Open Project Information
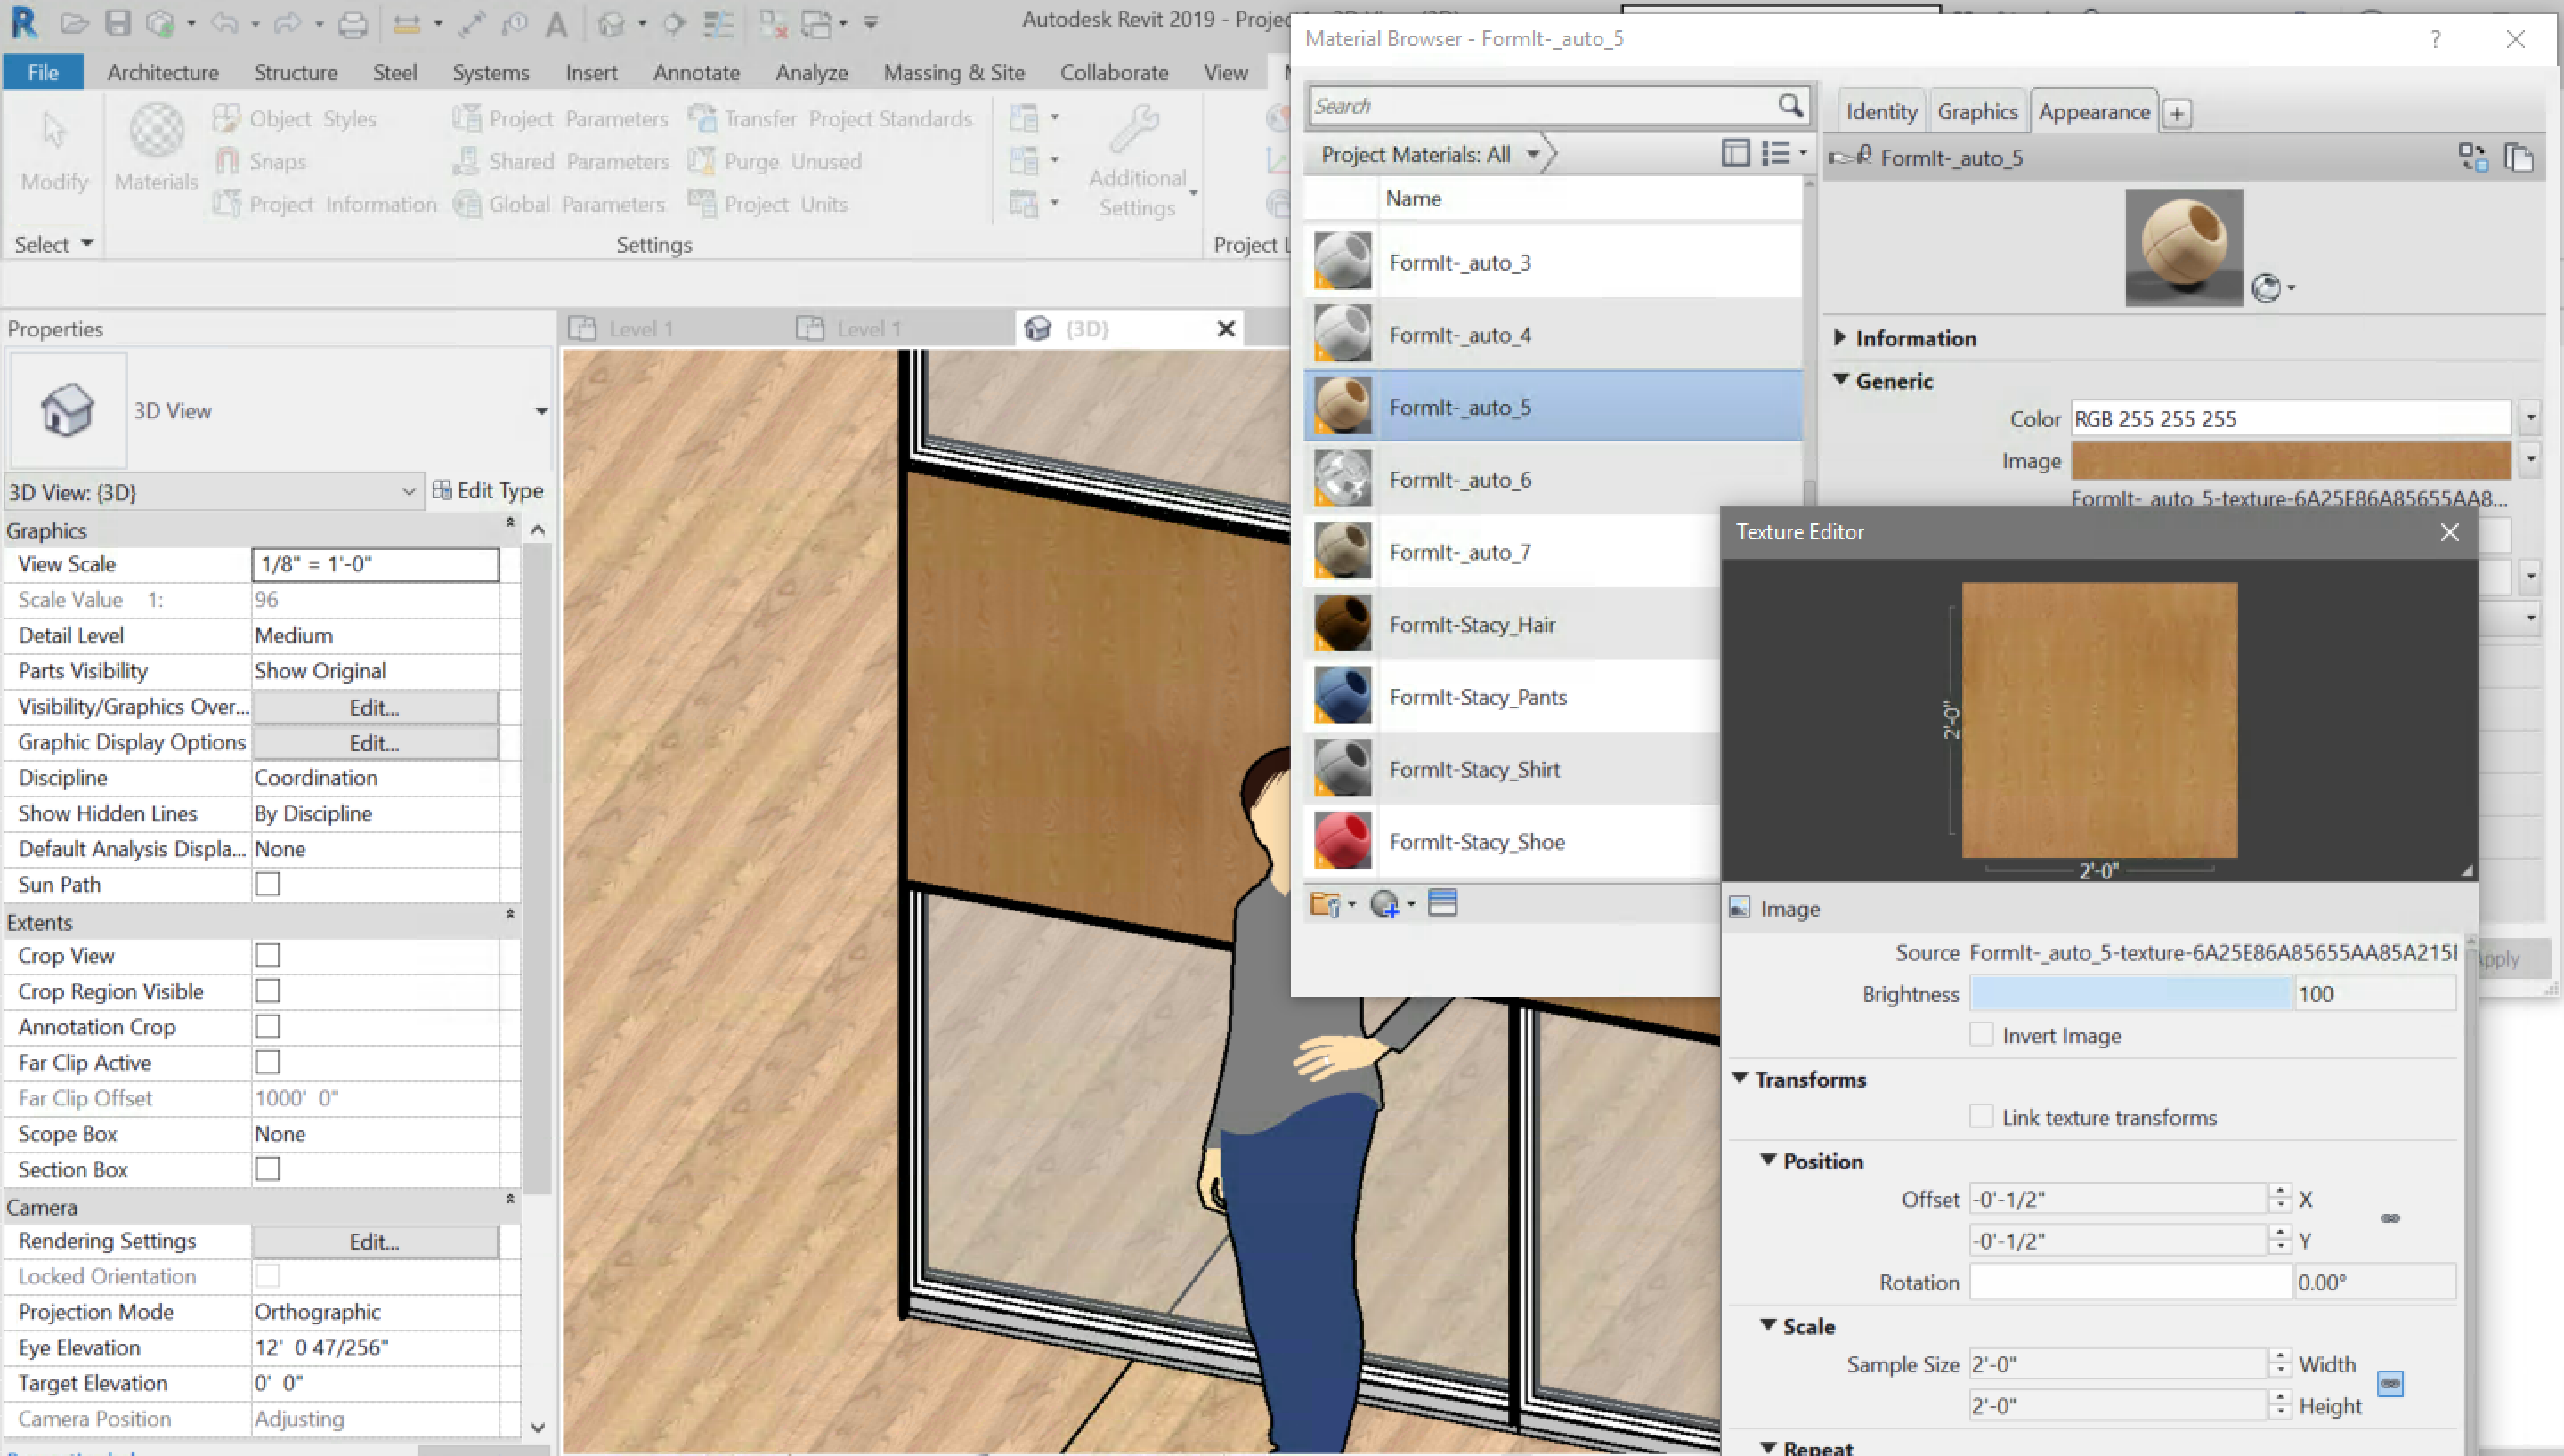This screenshot has width=2564, height=1456. pos(326,204)
